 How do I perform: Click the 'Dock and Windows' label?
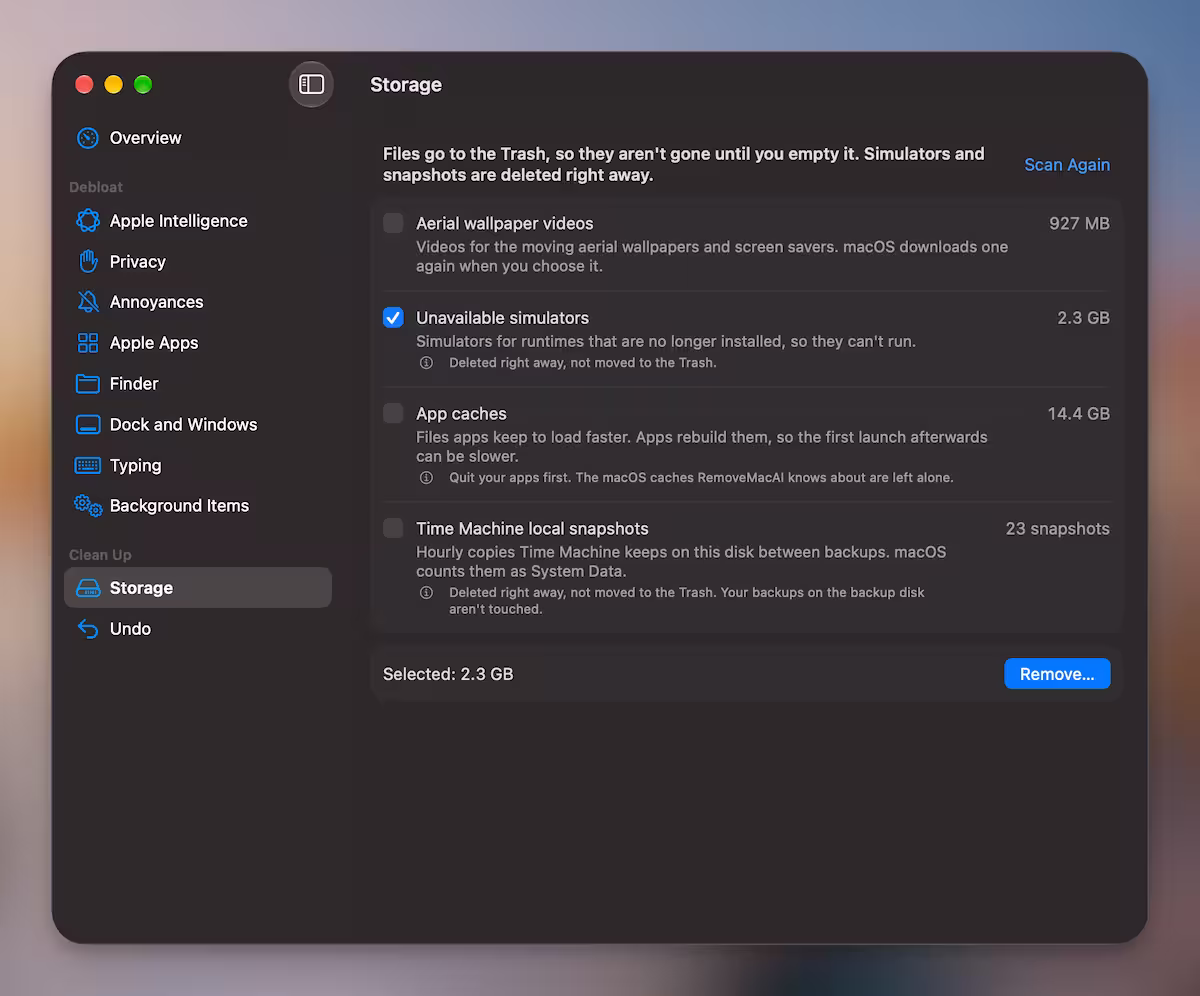184,425
